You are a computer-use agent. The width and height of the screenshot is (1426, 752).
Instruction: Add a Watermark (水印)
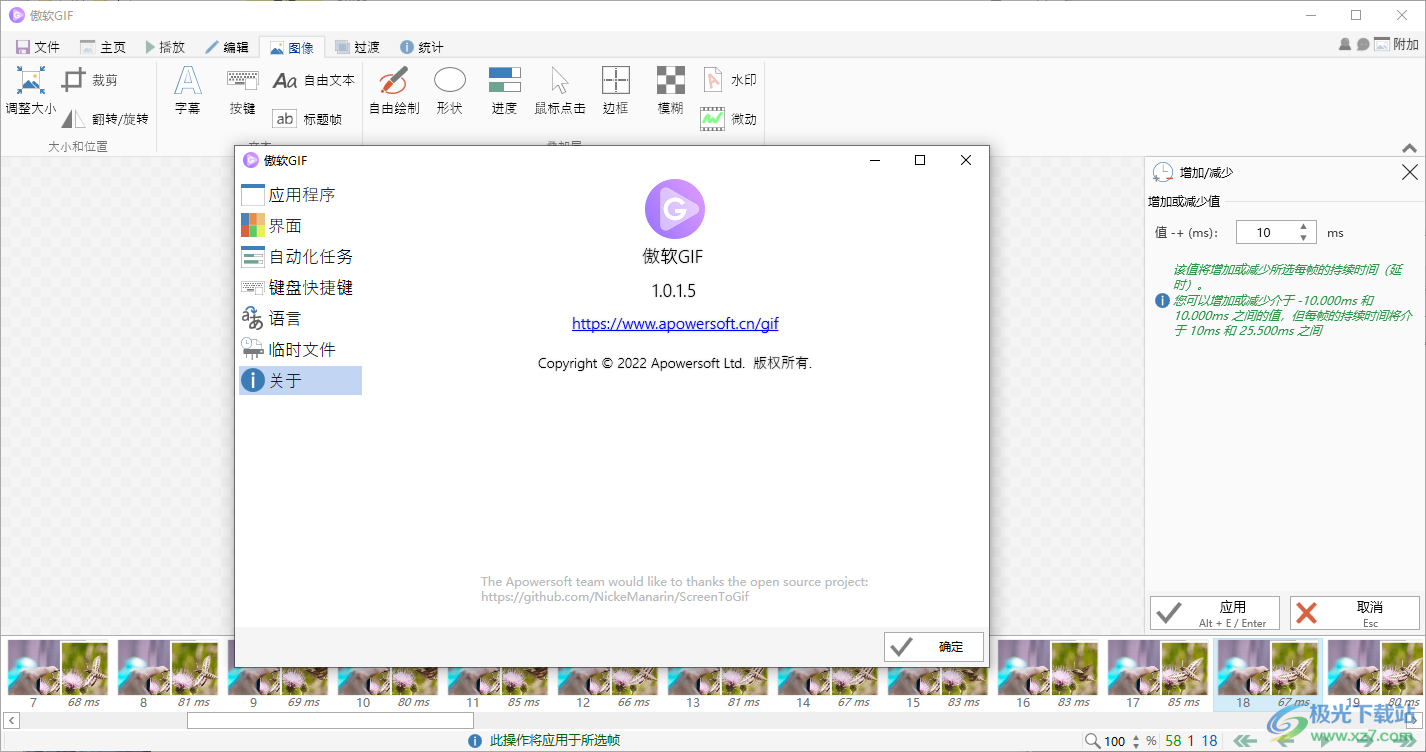point(729,80)
